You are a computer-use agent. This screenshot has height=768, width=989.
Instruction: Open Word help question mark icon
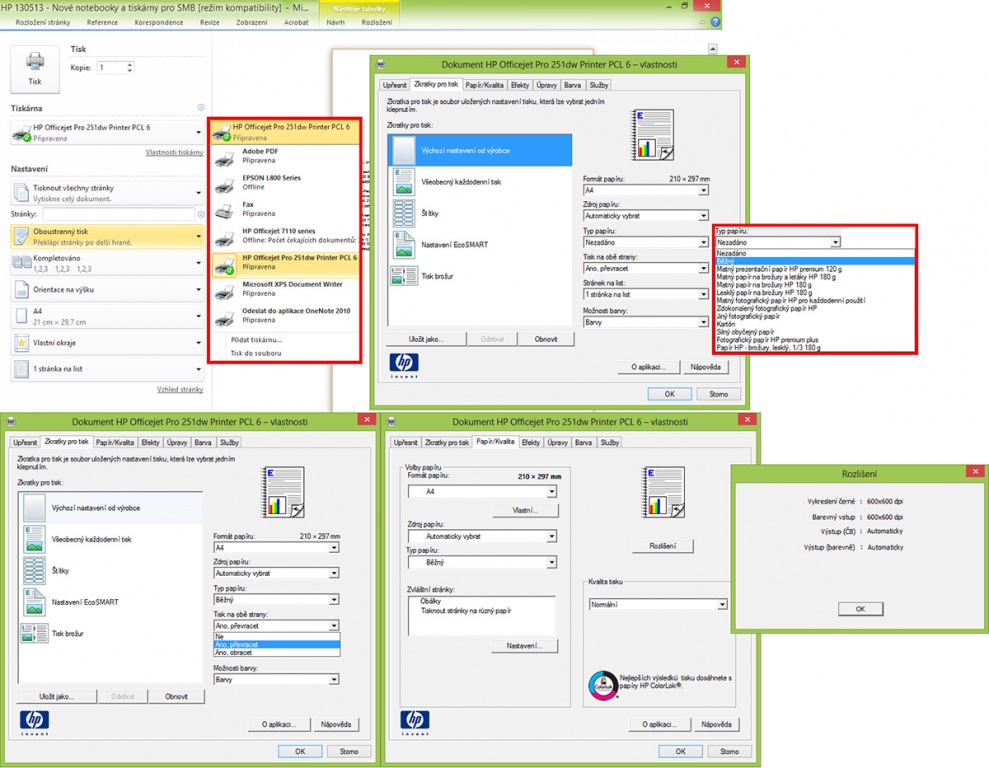[x=715, y=22]
